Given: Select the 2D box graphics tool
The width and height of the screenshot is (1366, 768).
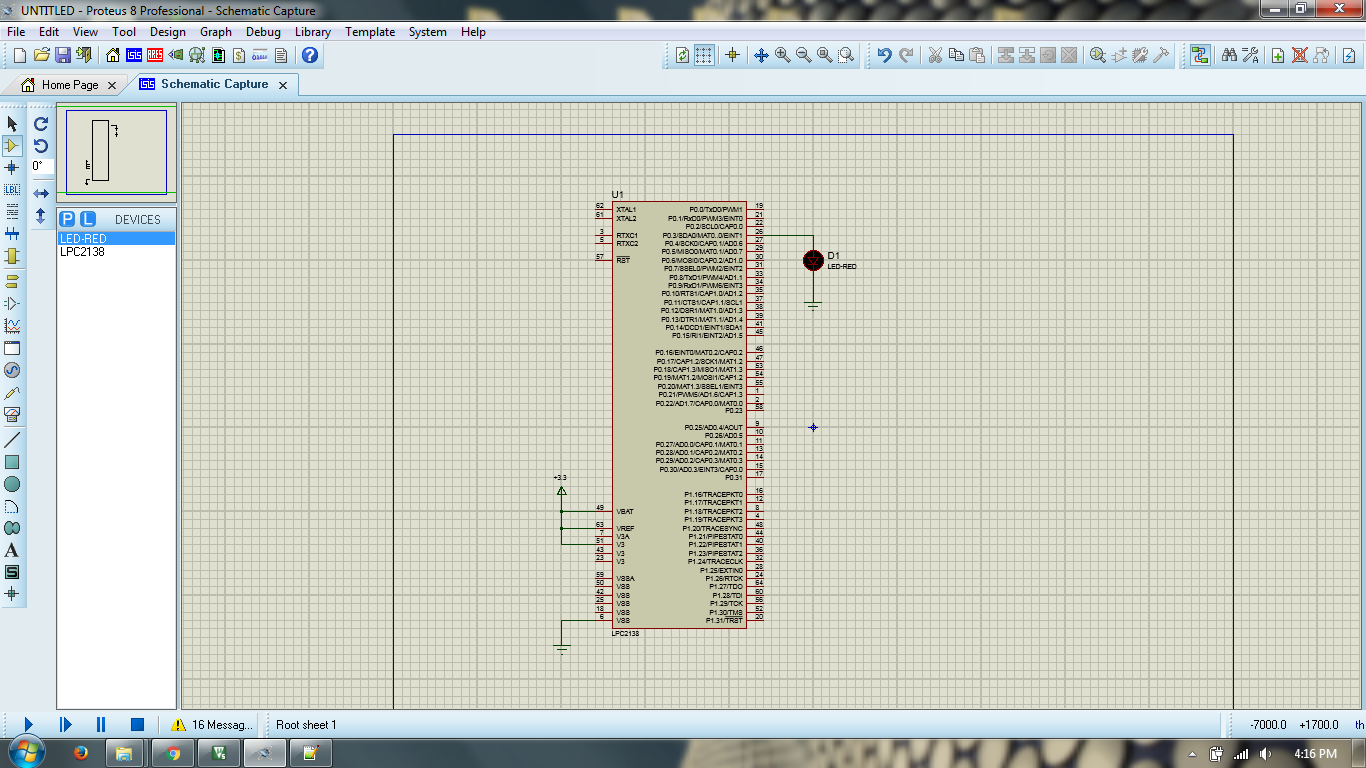Looking at the screenshot, I should click(x=12, y=462).
